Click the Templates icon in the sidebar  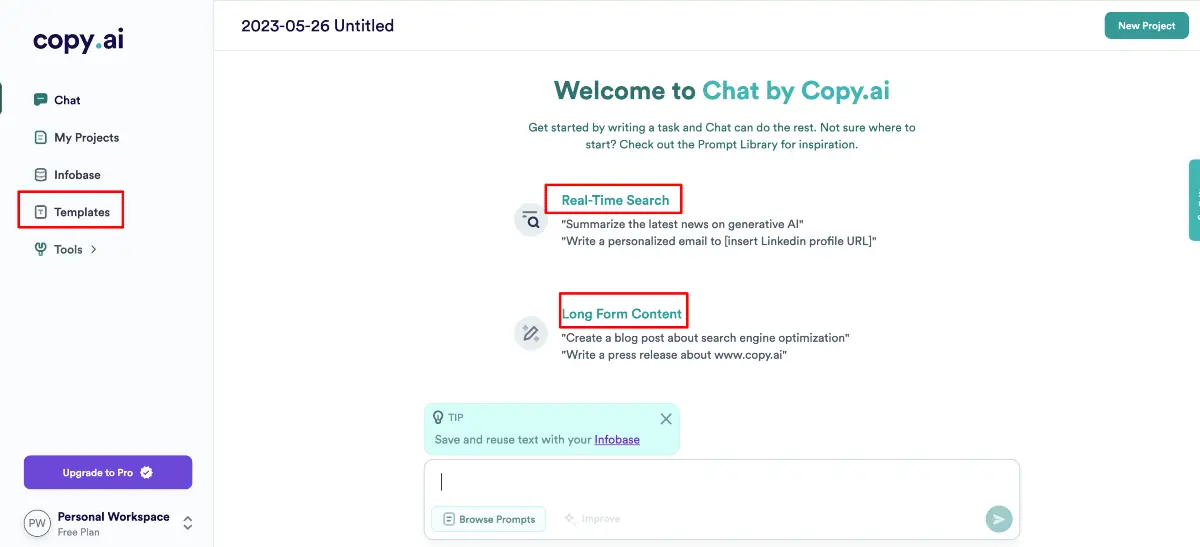pos(40,212)
